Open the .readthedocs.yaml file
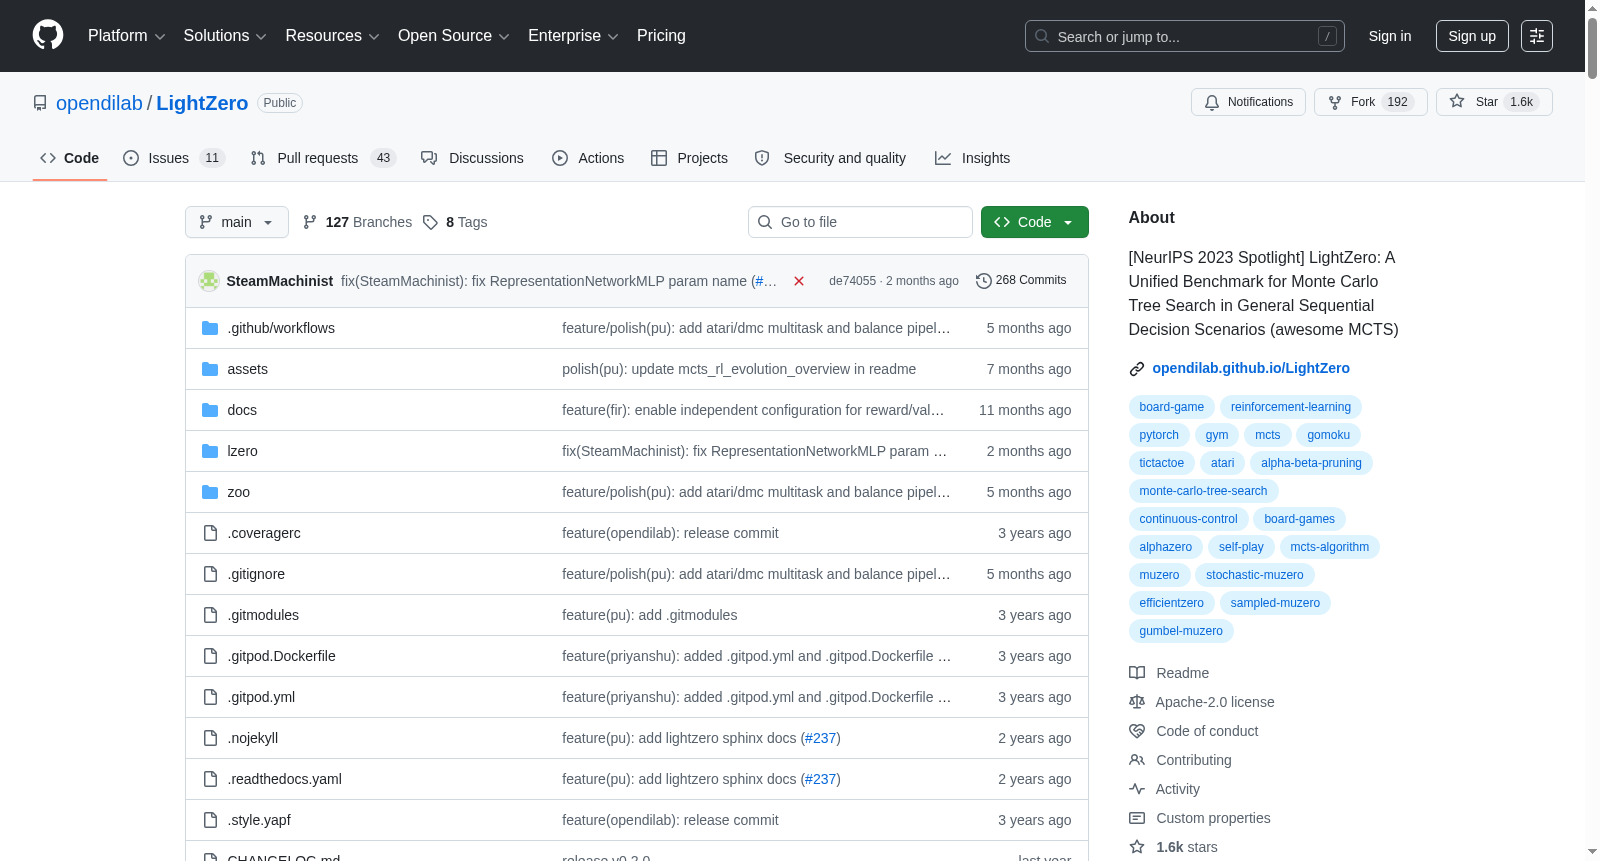The width and height of the screenshot is (1600, 861). pyautogui.click(x=285, y=779)
